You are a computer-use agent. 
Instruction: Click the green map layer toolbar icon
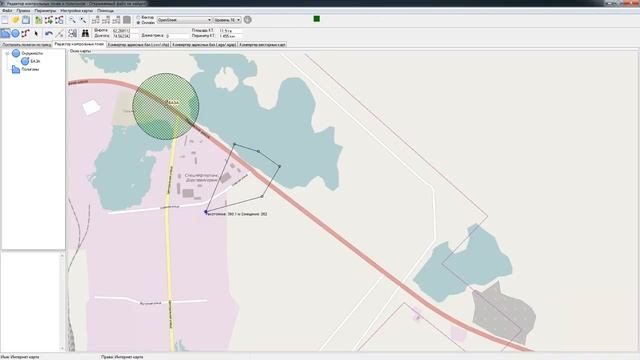pos(38,20)
